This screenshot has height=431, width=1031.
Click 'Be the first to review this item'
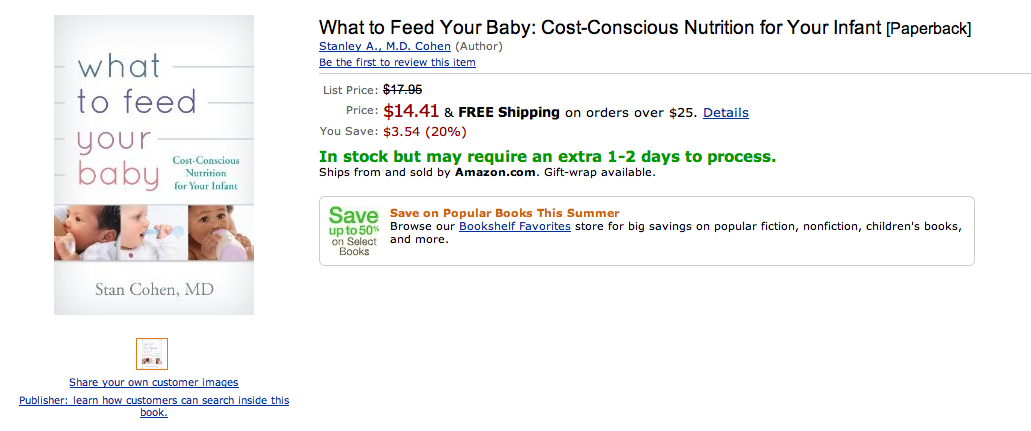[x=397, y=63]
